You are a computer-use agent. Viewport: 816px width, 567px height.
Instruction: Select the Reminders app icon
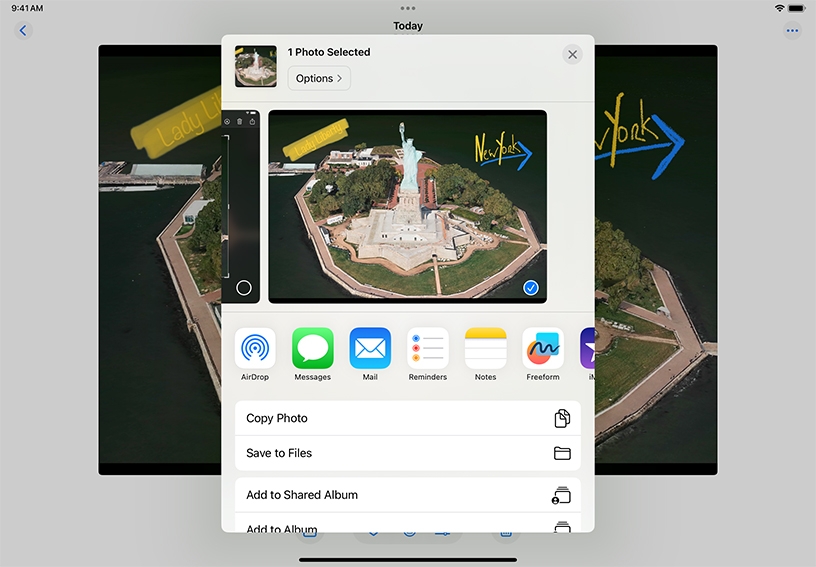[x=428, y=349]
